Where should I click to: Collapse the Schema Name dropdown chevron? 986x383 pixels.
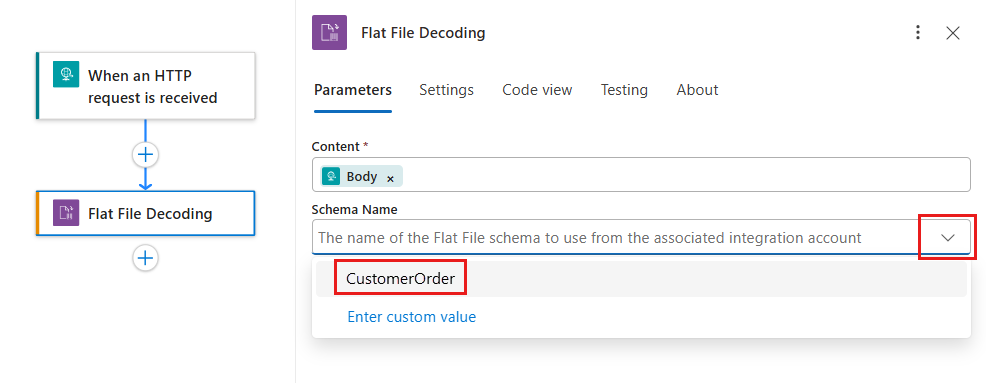click(x=948, y=238)
